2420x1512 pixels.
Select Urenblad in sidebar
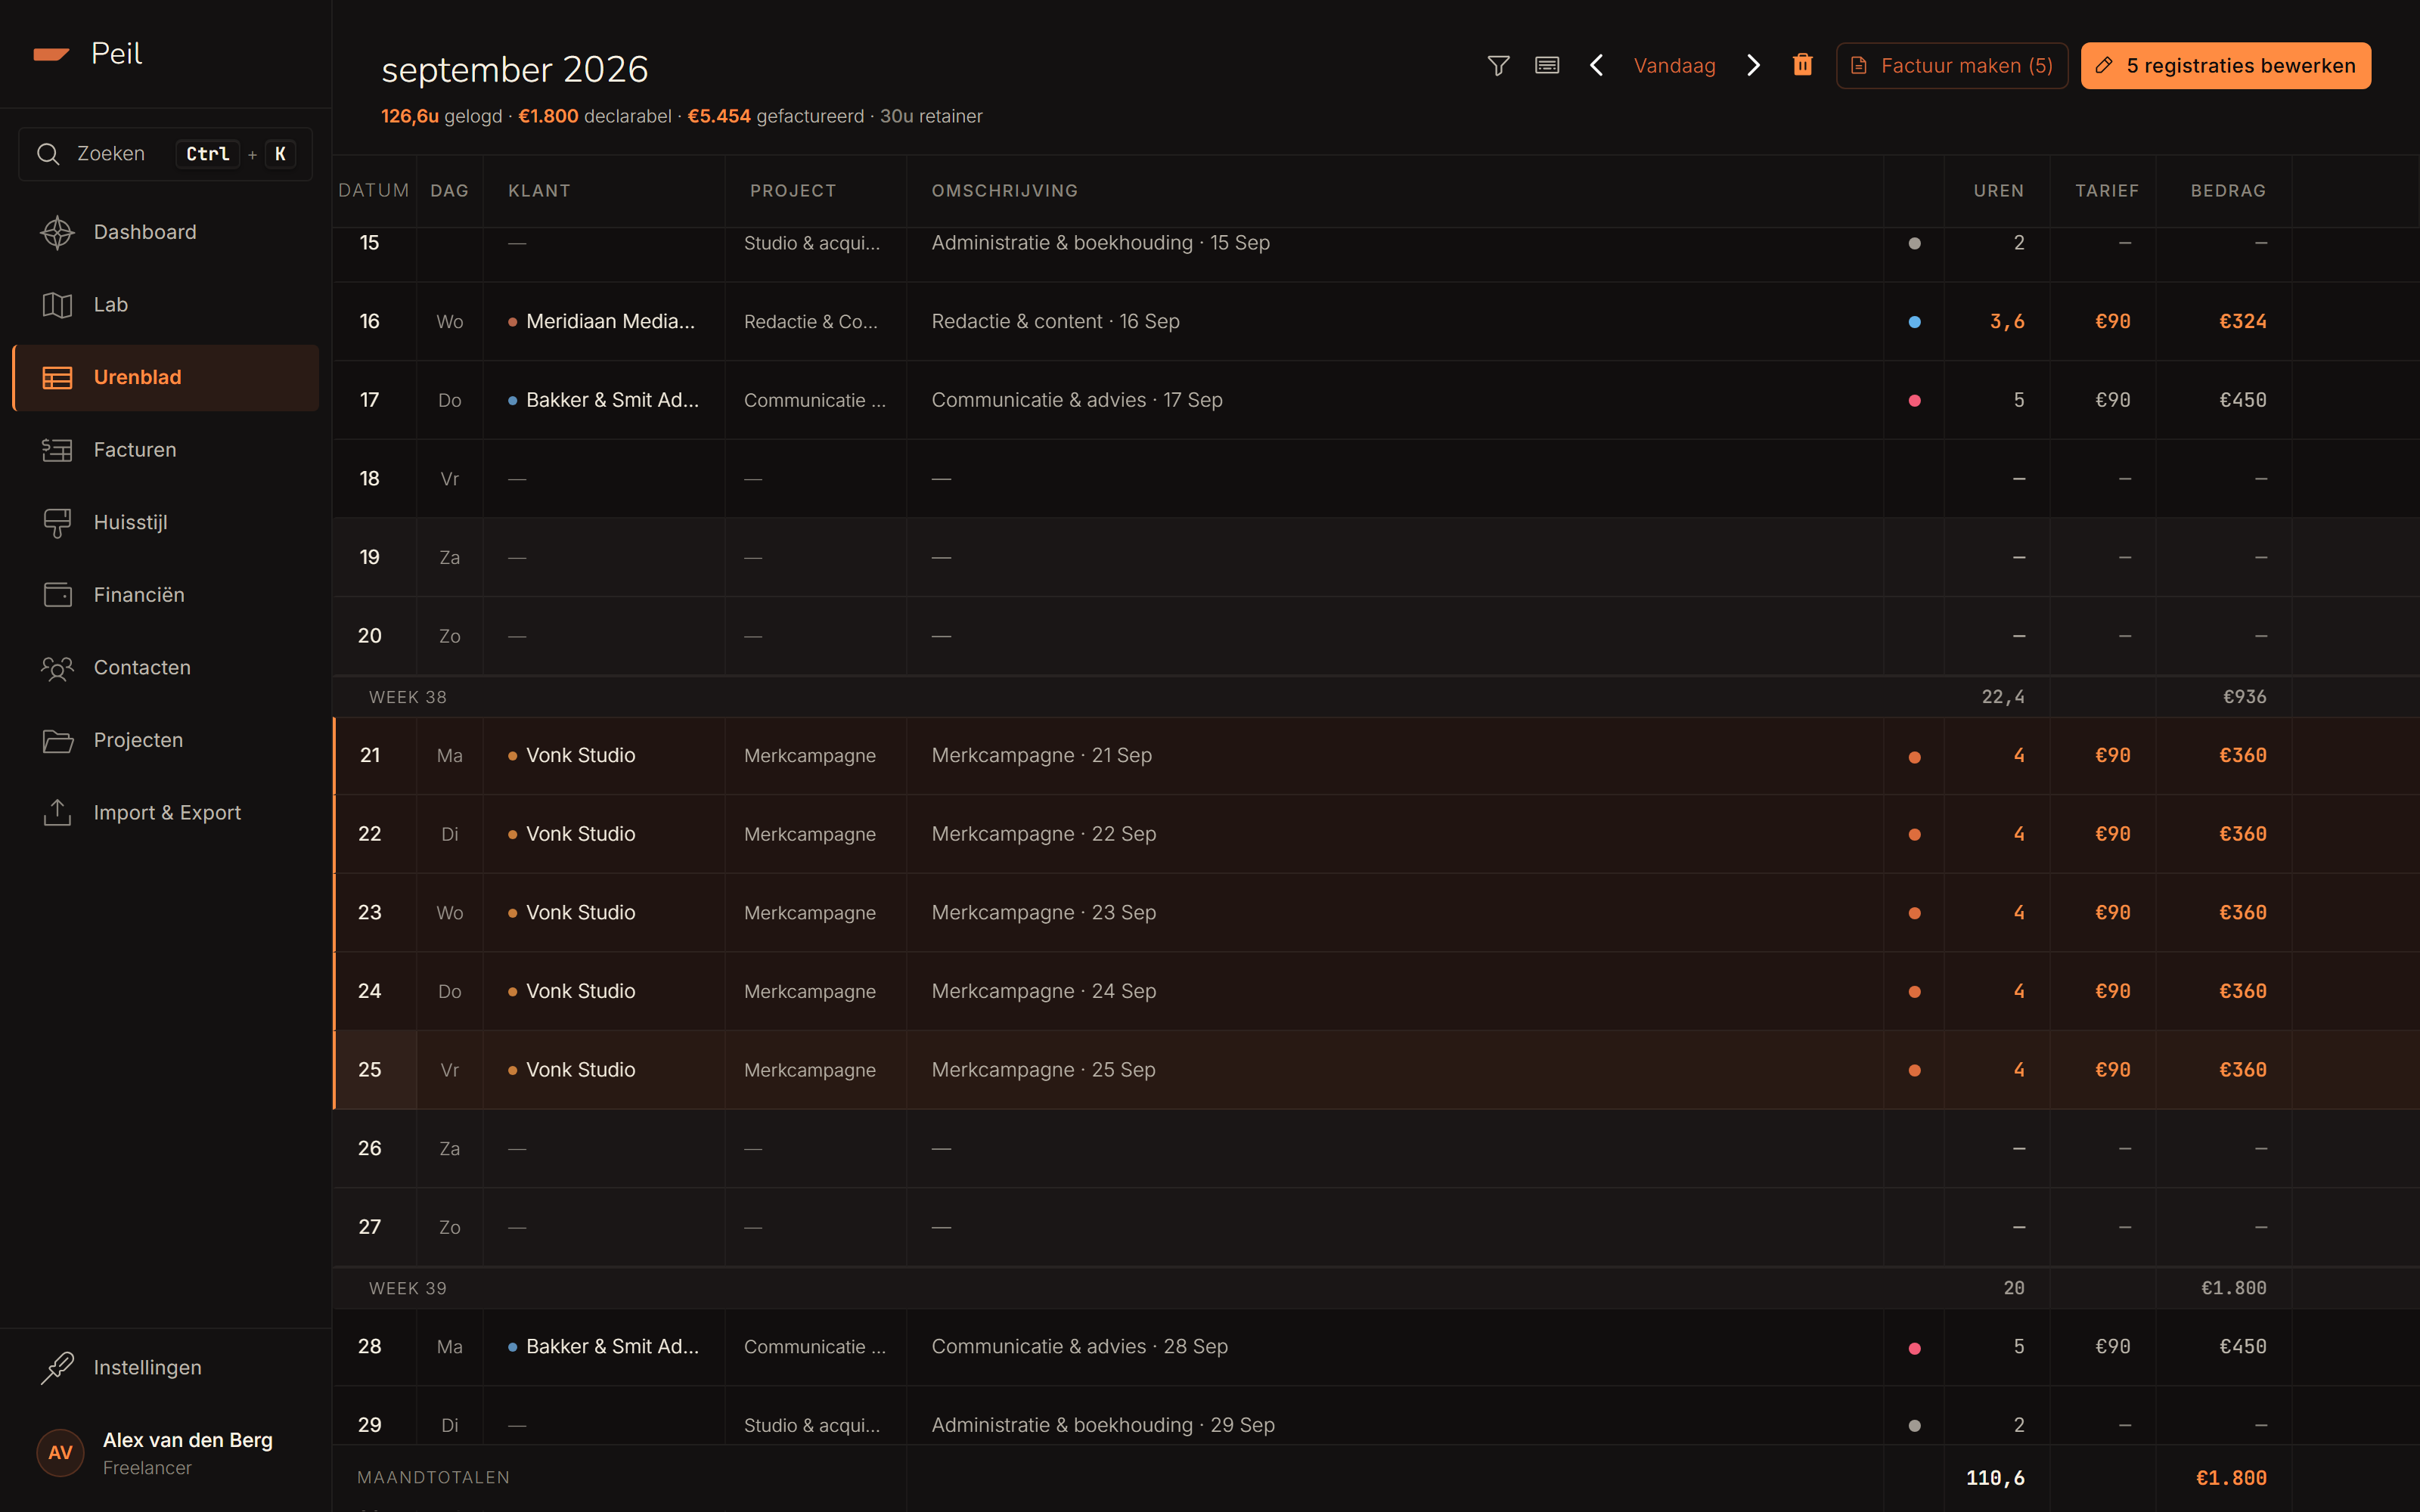pyautogui.click(x=166, y=378)
